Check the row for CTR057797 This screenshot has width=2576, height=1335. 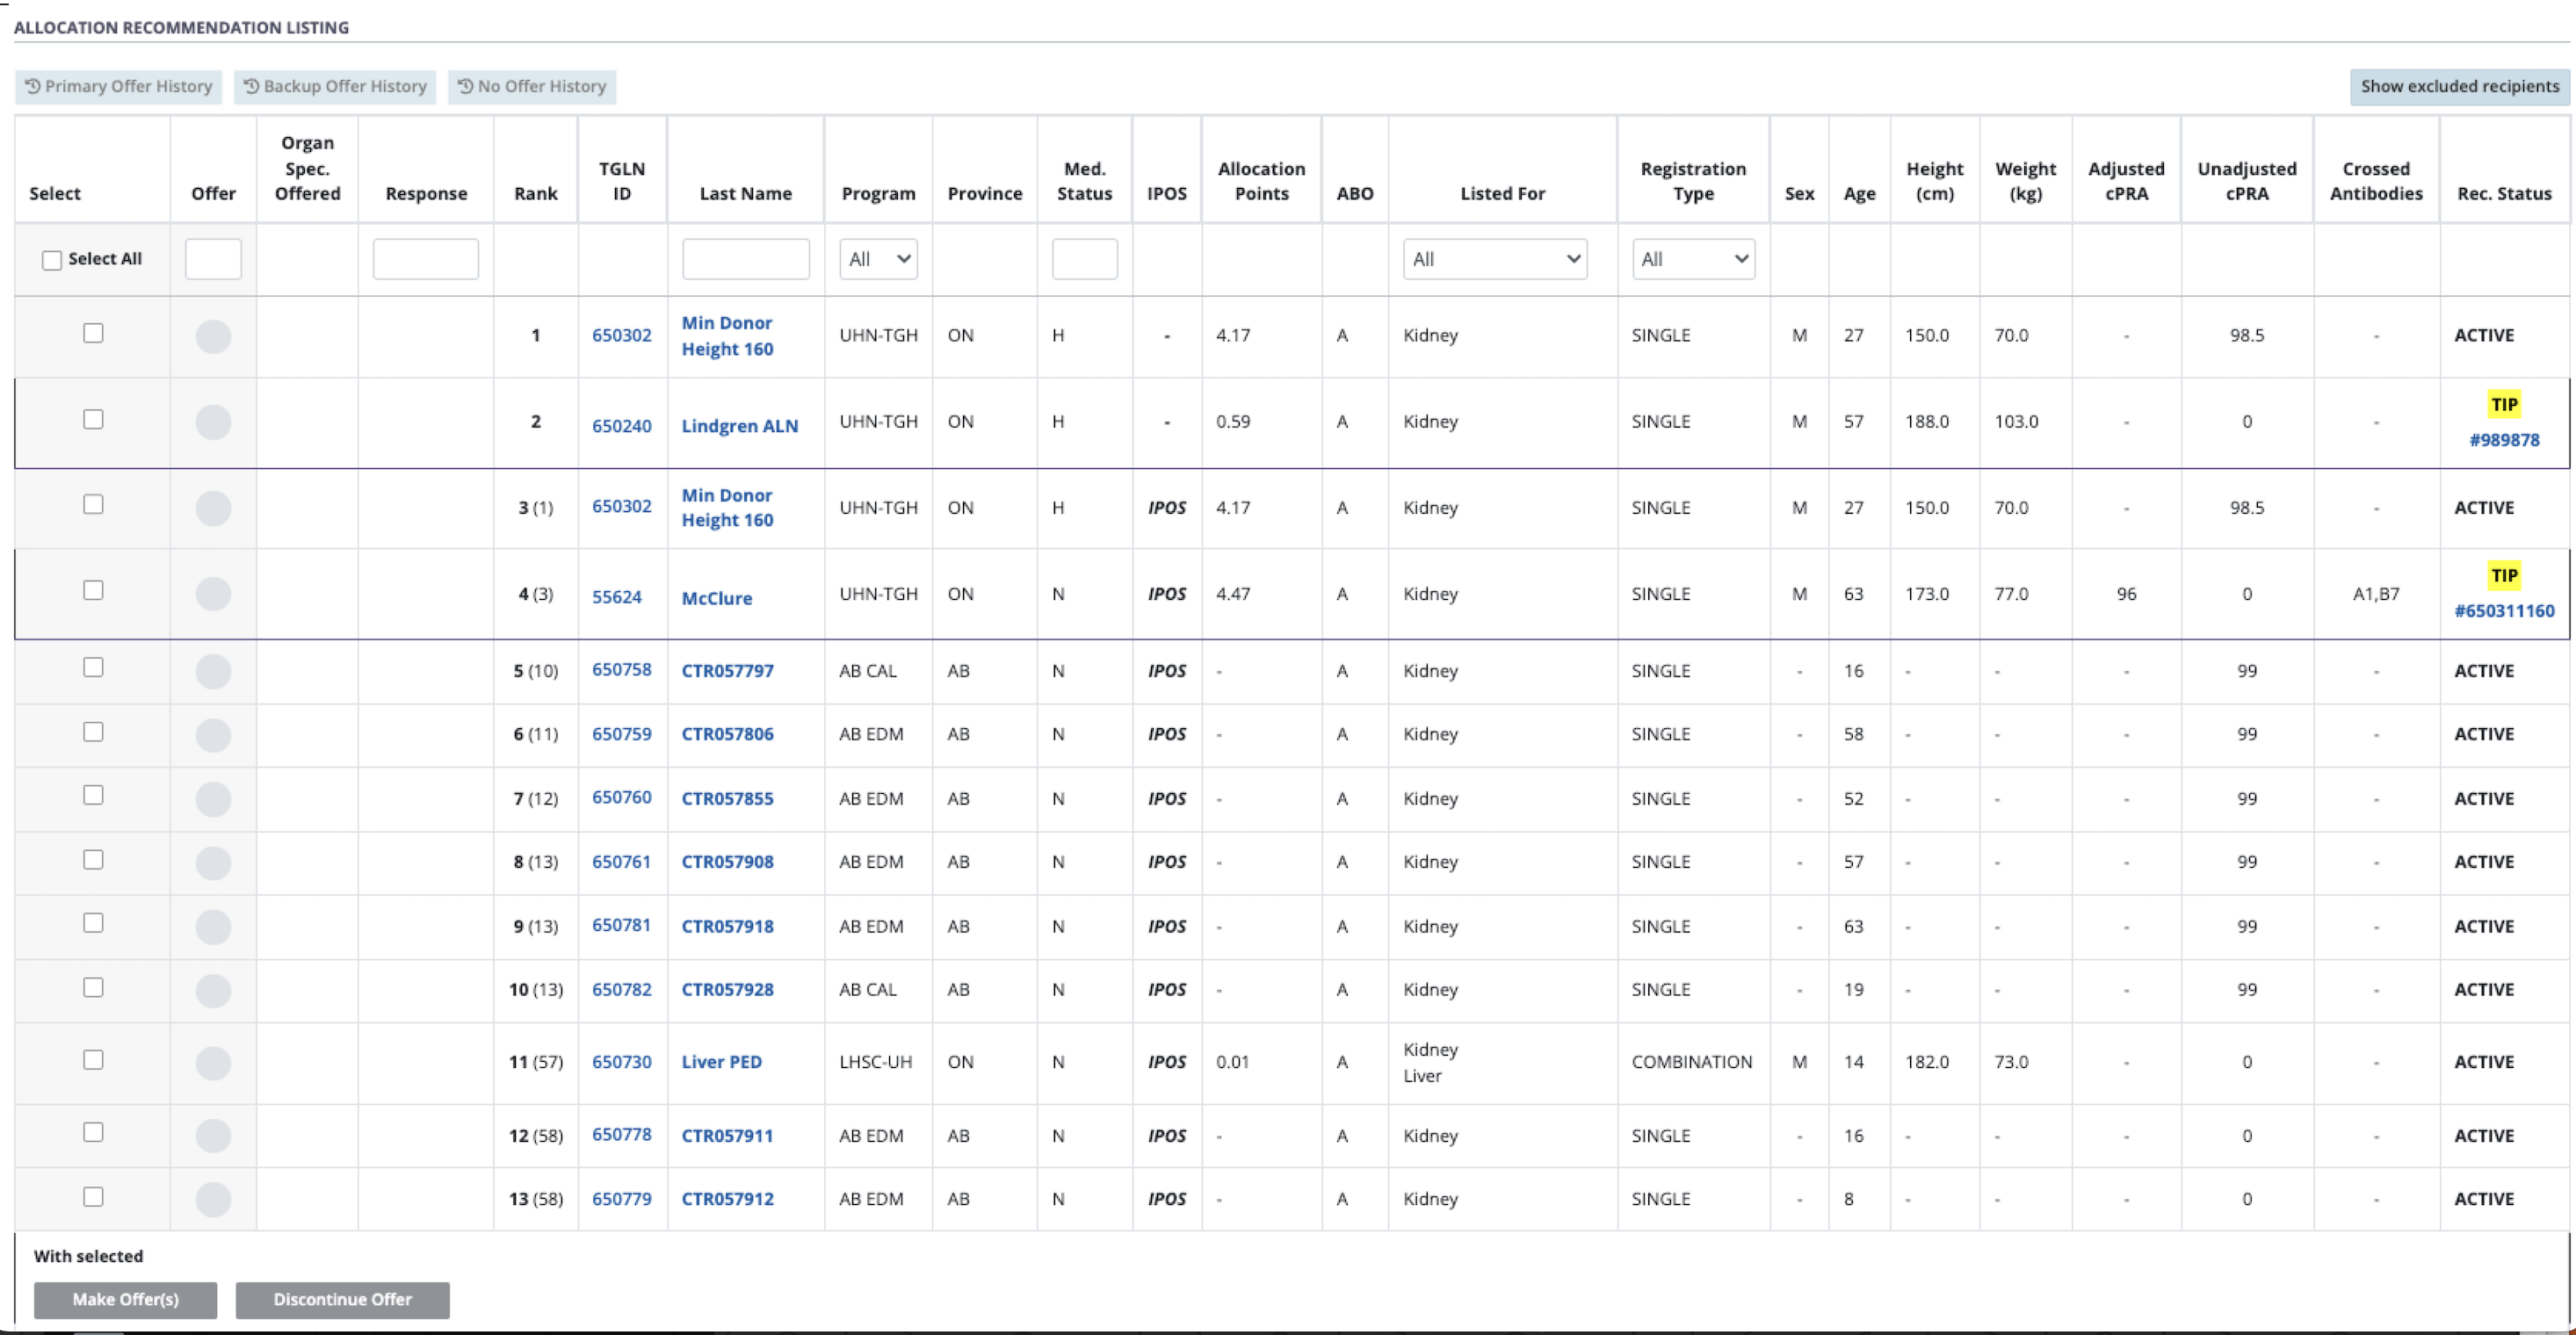(93, 666)
